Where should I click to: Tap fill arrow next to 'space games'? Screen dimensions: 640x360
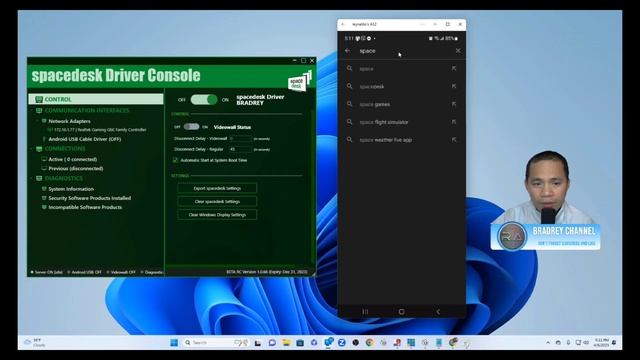(454, 104)
